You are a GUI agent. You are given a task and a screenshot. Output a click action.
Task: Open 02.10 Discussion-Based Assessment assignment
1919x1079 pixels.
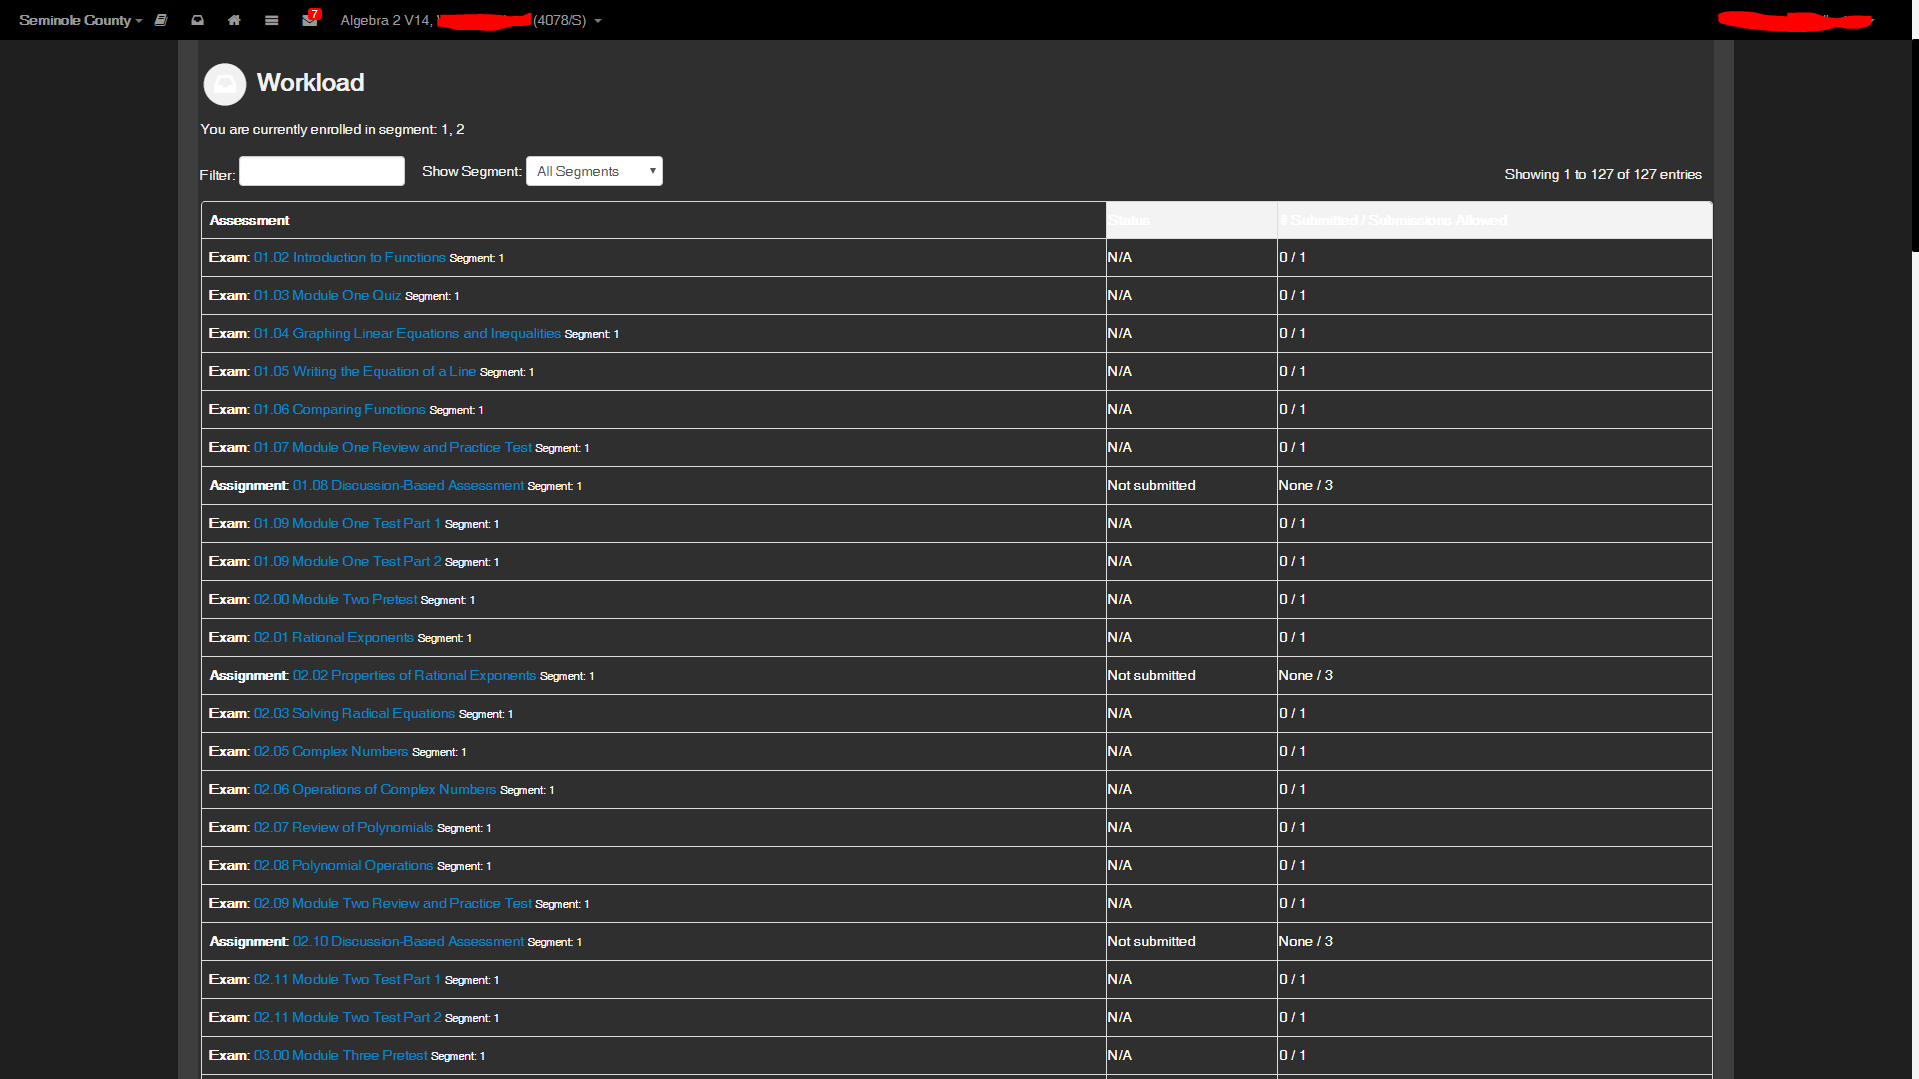[x=408, y=941]
